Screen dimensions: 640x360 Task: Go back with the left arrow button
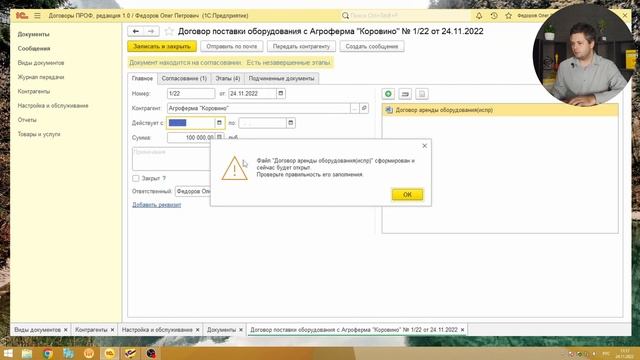click(136, 31)
